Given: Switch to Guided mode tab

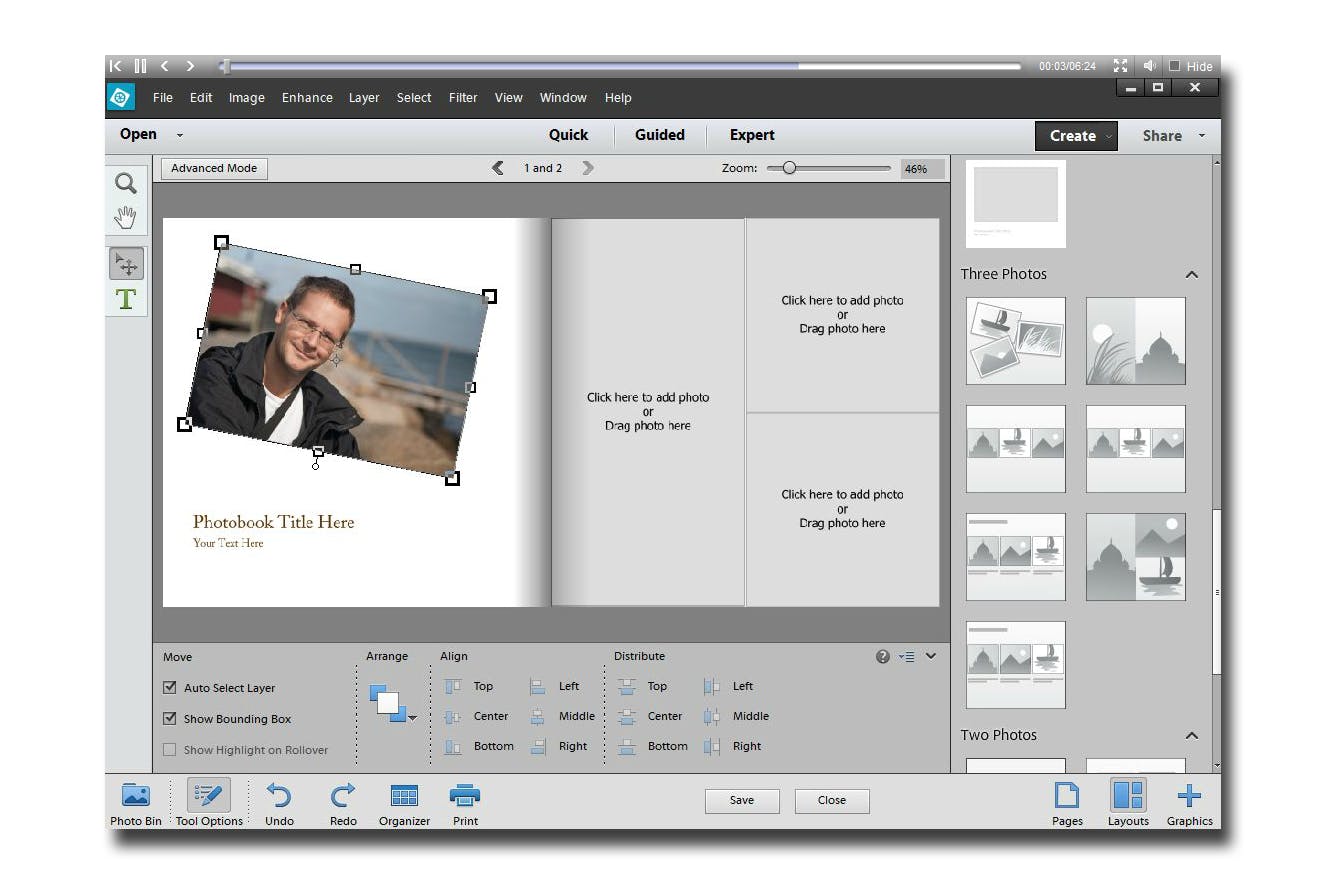Looking at the screenshot, I should click(660, 135).
